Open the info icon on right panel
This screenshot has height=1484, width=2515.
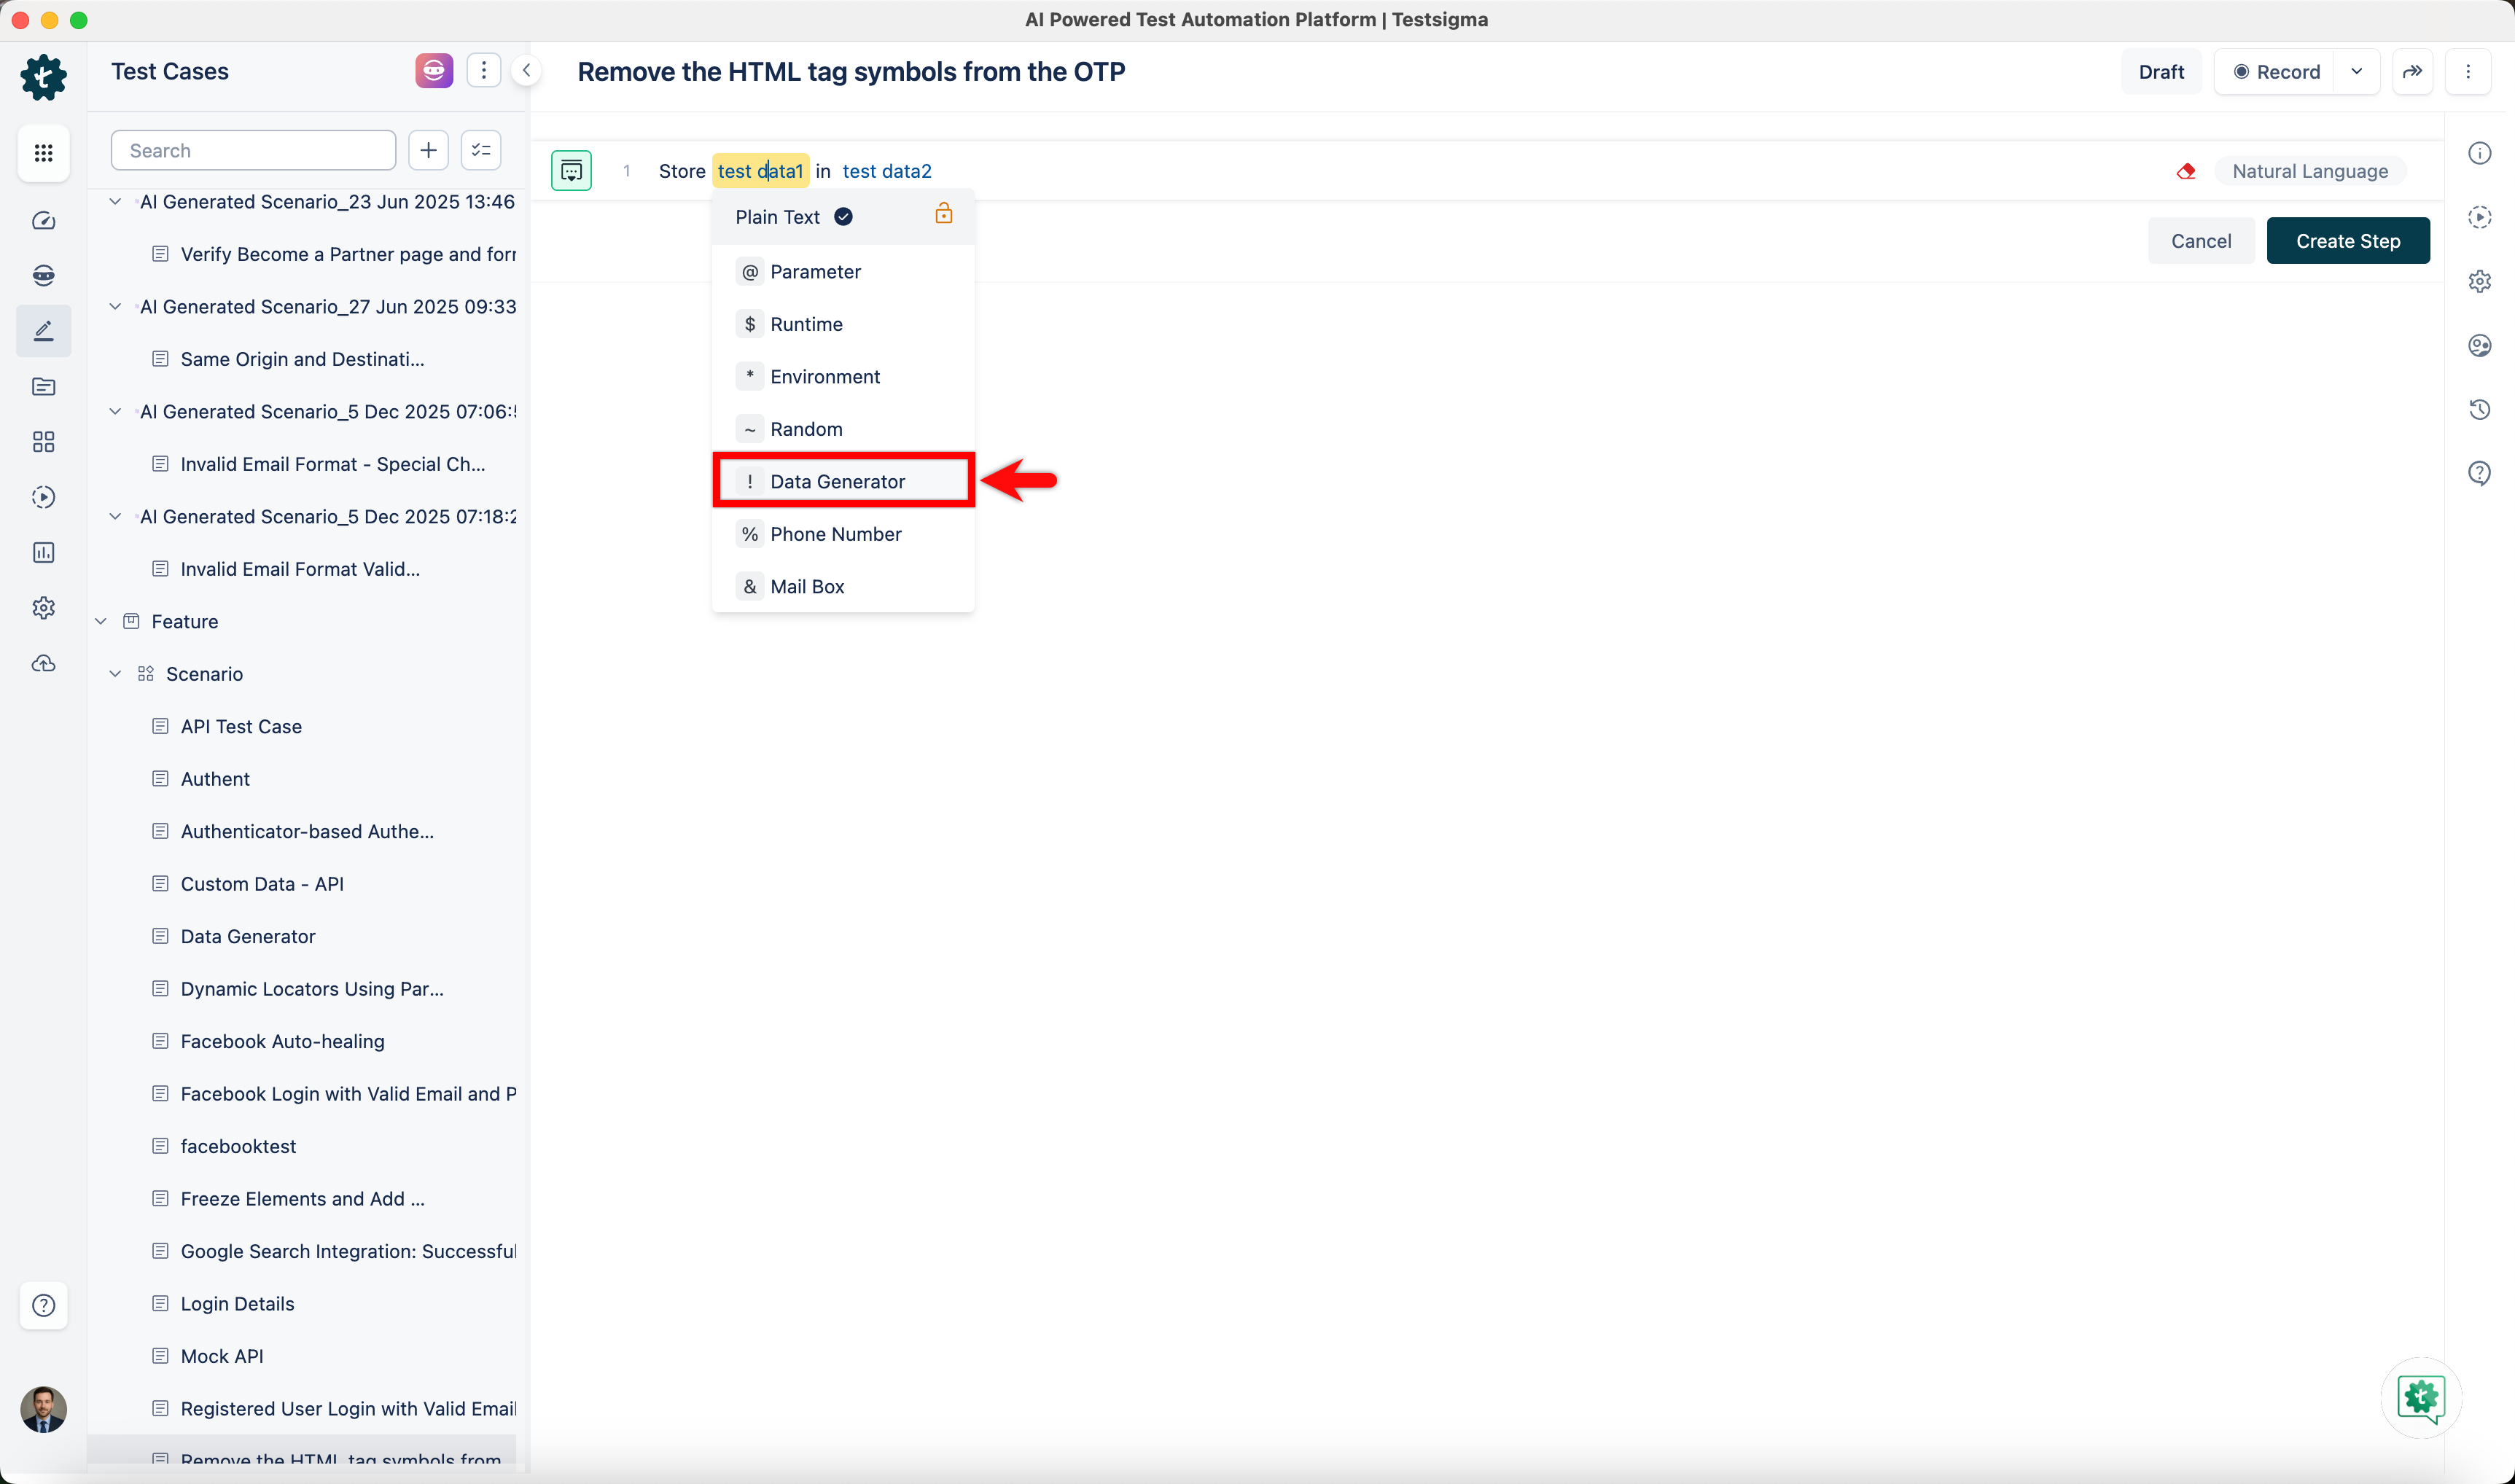click(2479, 153)
